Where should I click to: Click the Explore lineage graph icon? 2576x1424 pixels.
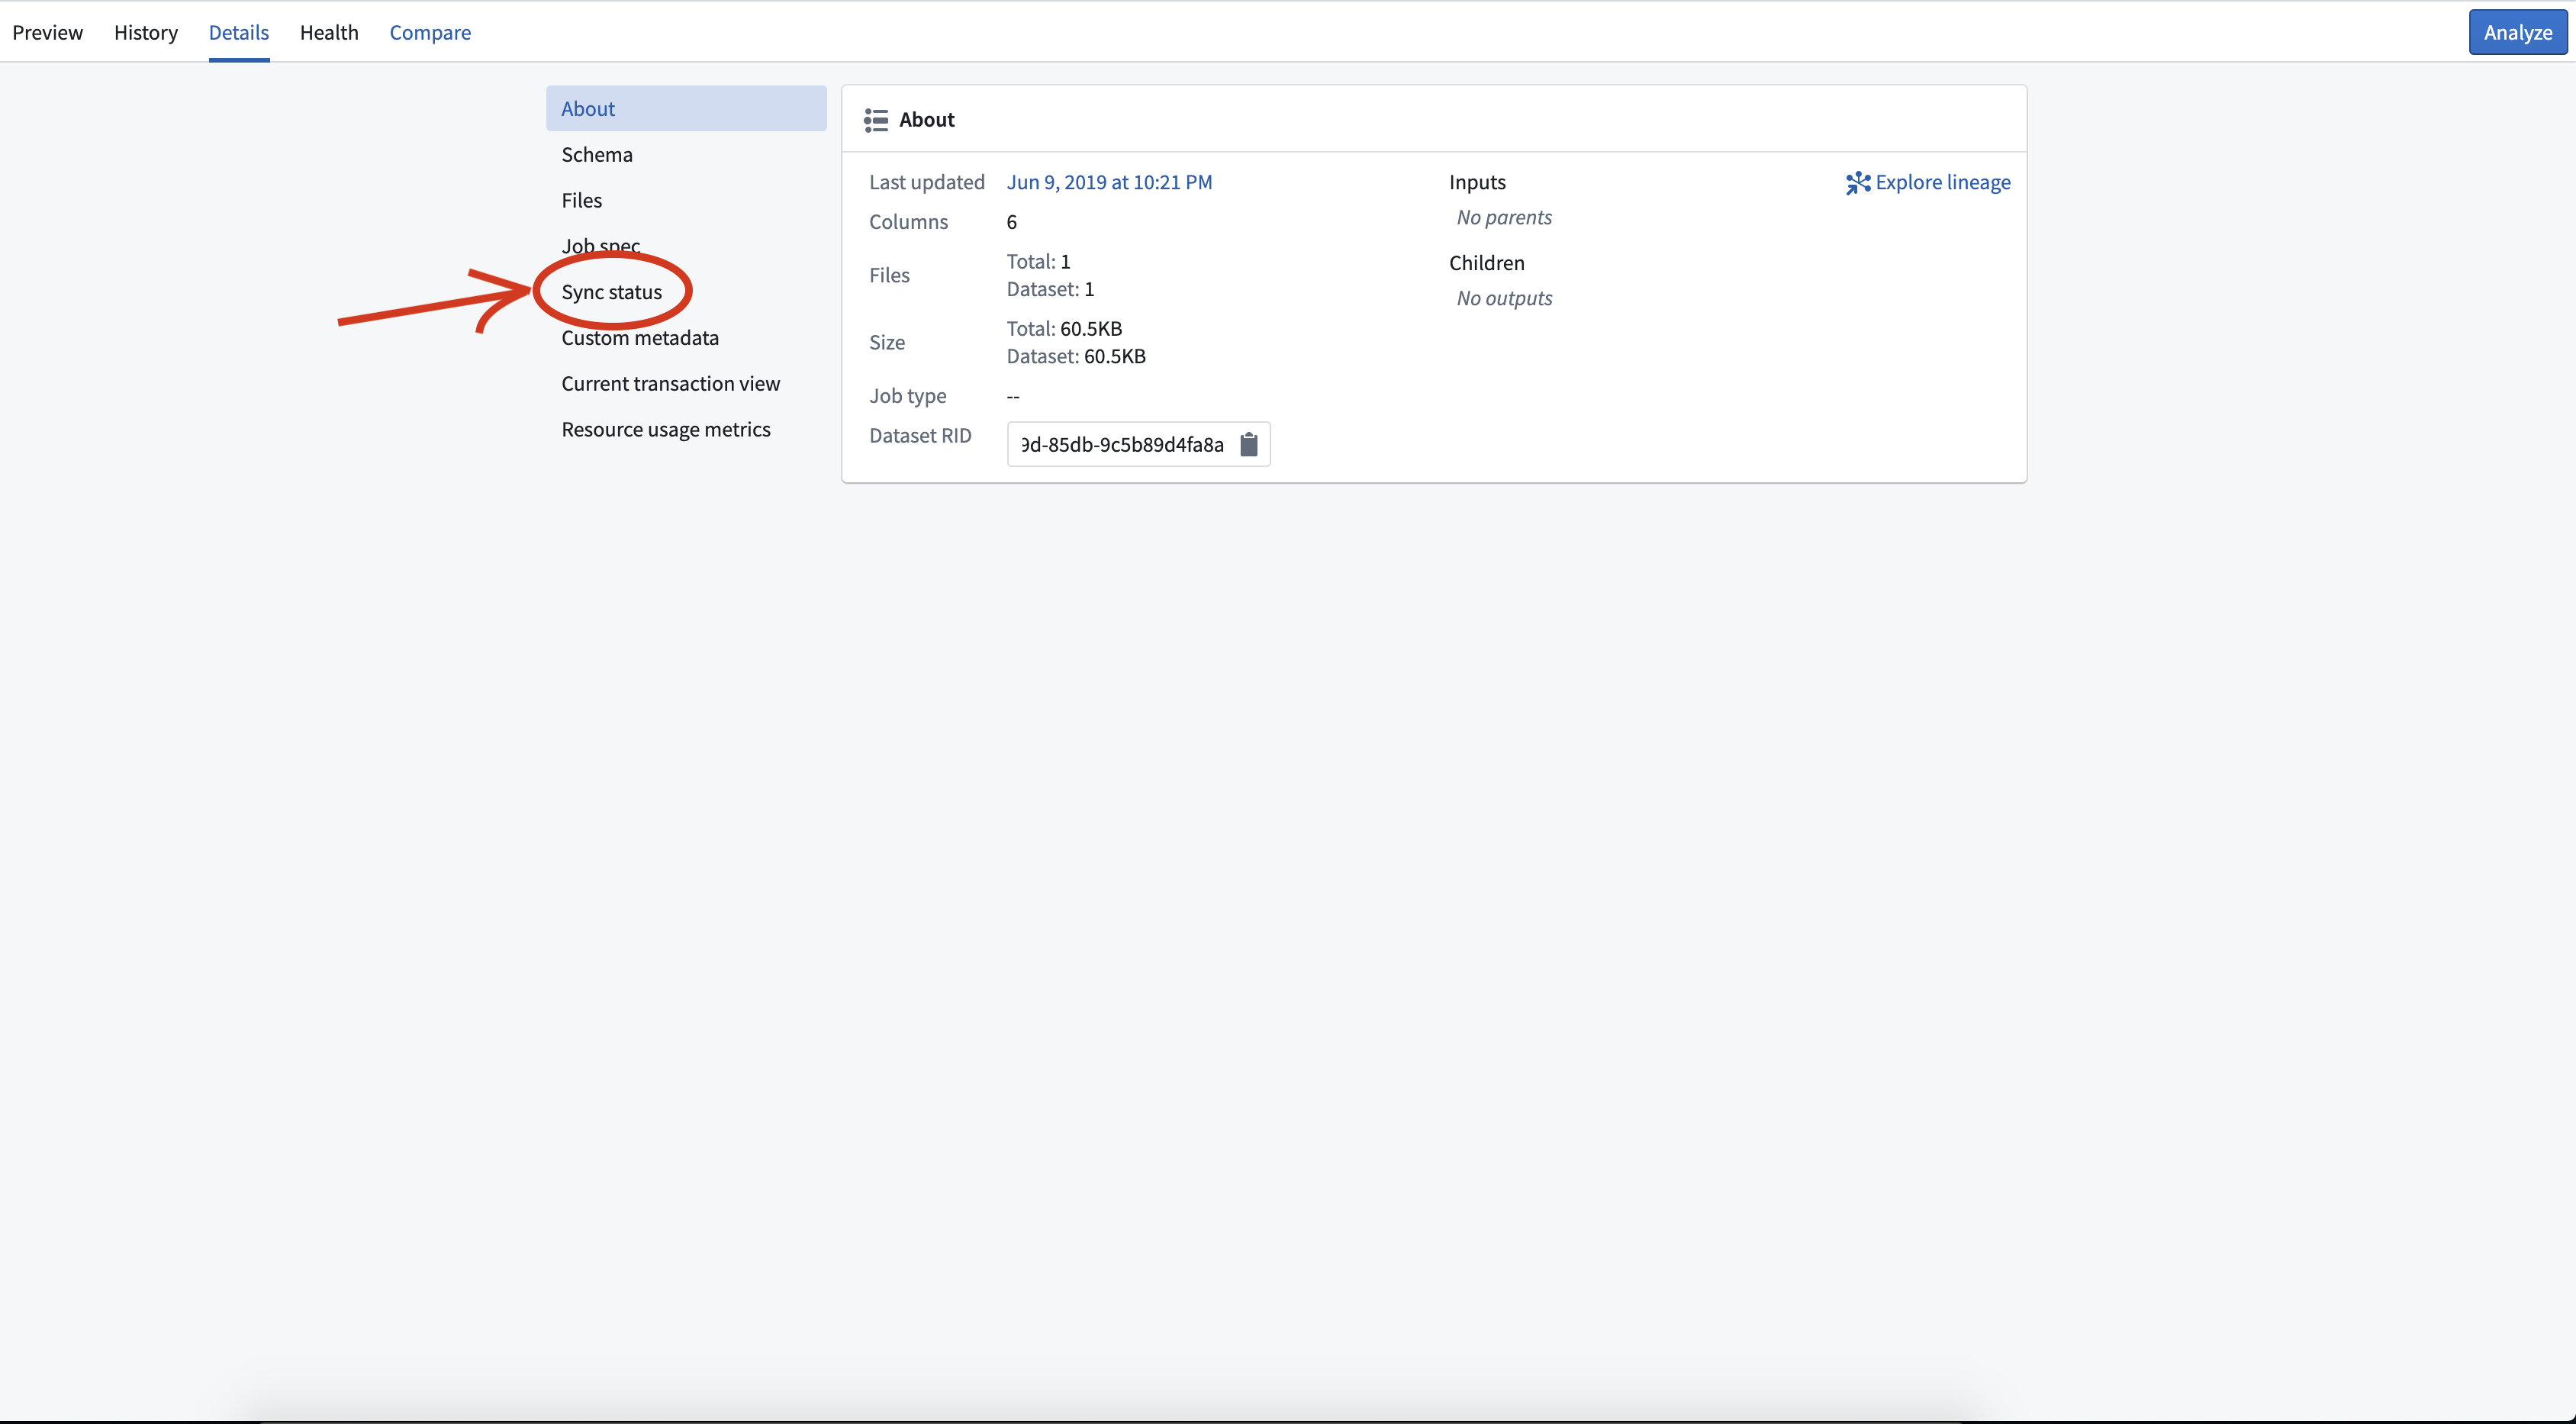pos(1858,183)
